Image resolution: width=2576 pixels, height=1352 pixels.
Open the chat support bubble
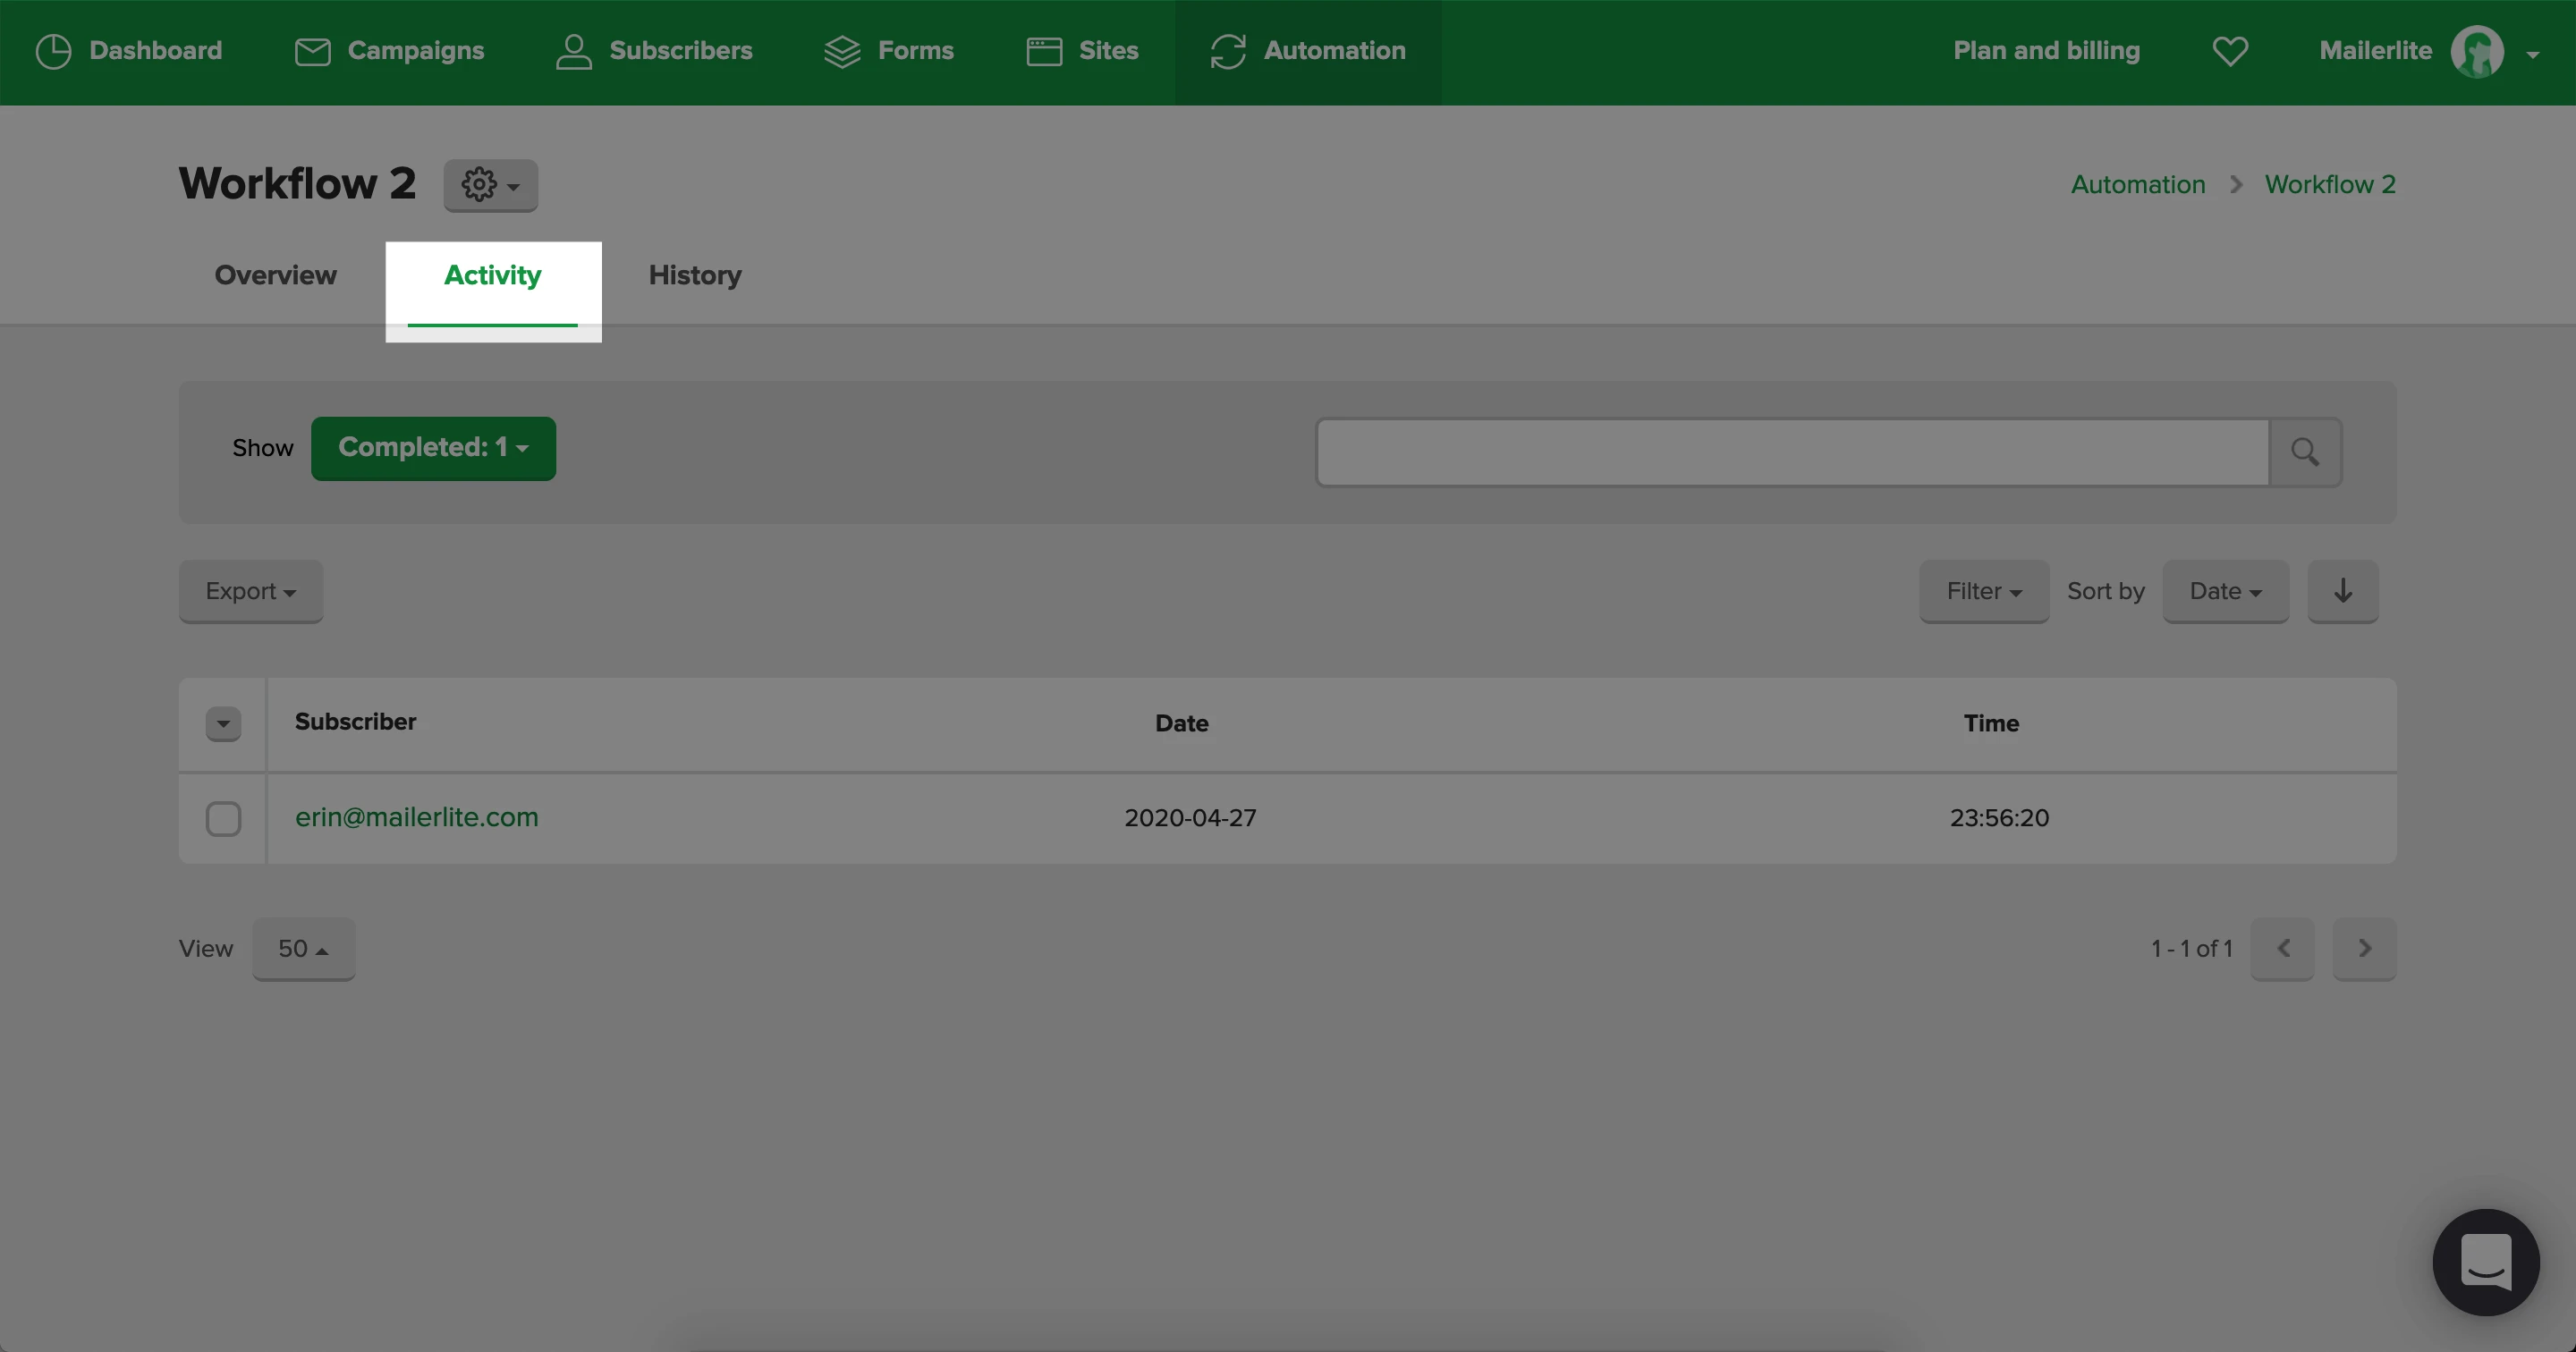2485,1262
